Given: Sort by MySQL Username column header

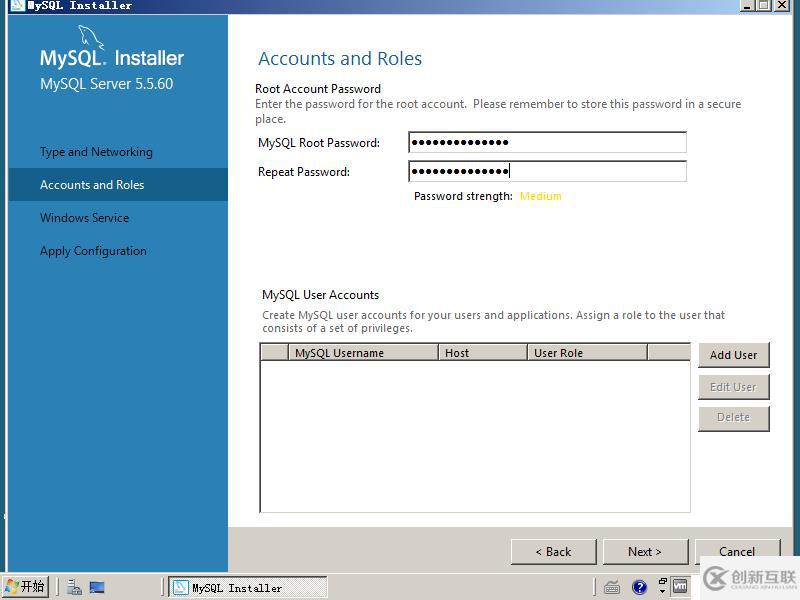Looking at the screenshot, I should coord(363,353).
